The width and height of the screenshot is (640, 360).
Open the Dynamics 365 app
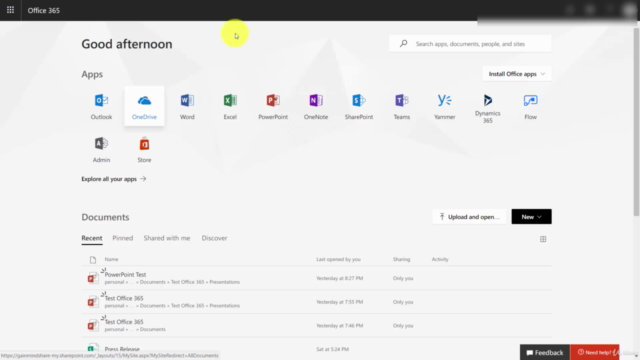click(x=487, y=108)
